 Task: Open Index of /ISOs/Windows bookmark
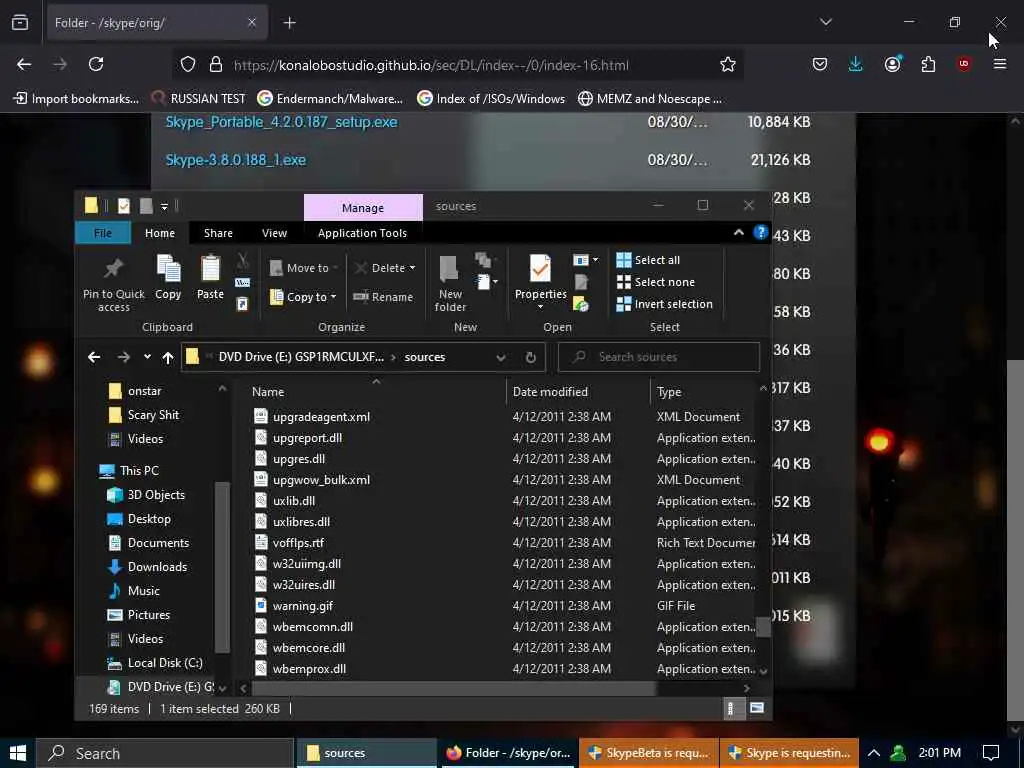[491, 99]
